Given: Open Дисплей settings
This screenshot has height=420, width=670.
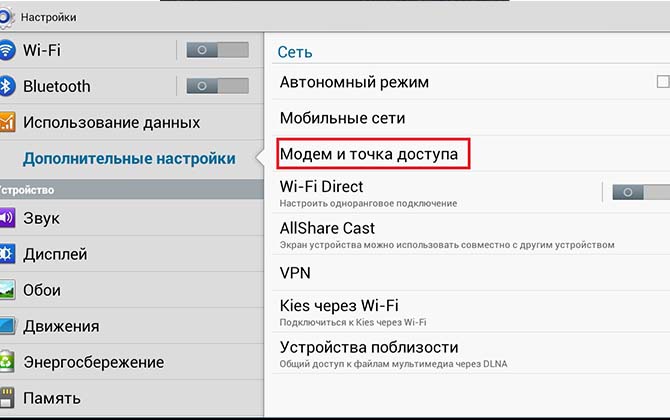Looking at the screenshot, I should coord(132,254).
